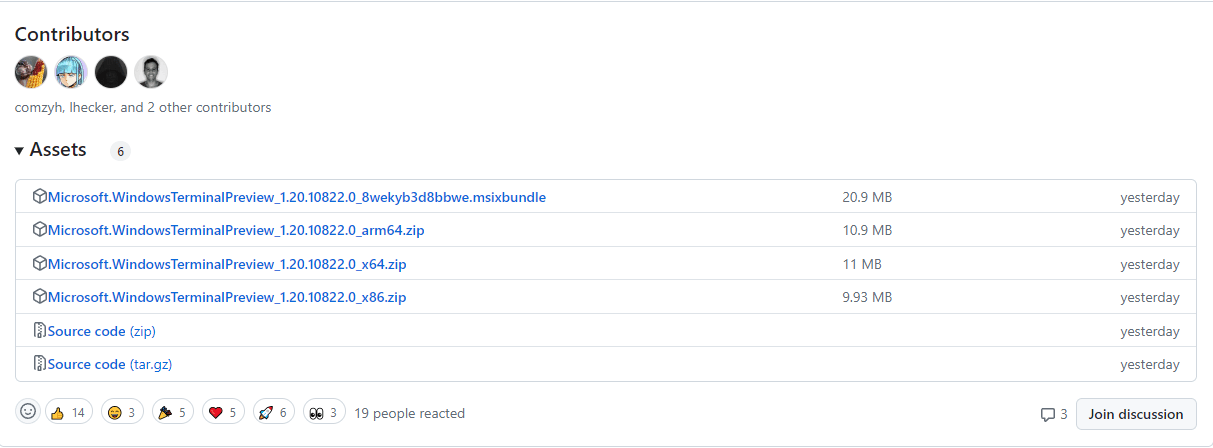
Task: Click the dark third contributor avatar
Action: (x=111, y=72)
